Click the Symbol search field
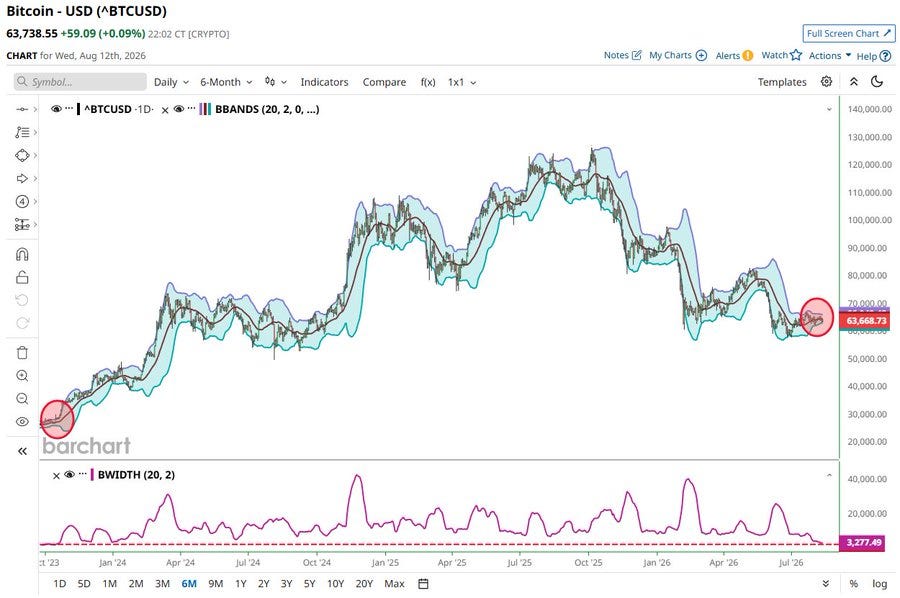 click(x=80, y=81)
